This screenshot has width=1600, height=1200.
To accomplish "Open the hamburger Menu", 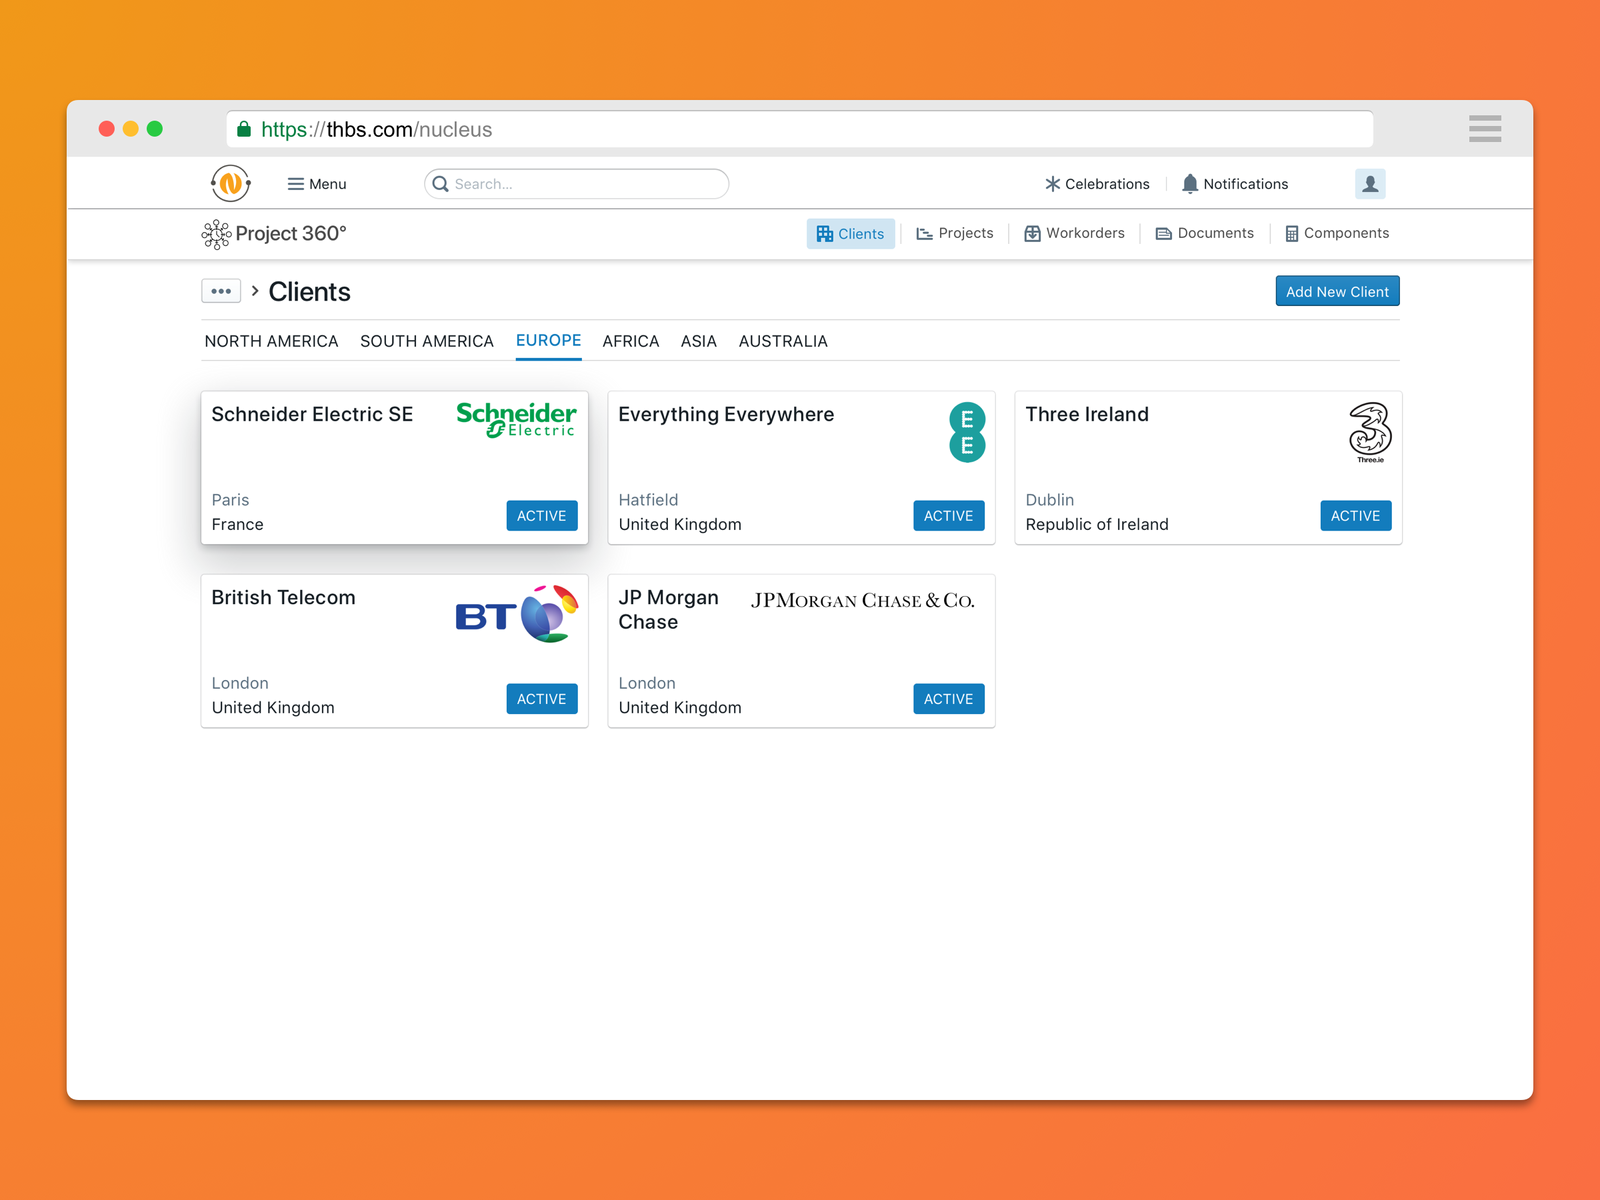I will (317, 184).
